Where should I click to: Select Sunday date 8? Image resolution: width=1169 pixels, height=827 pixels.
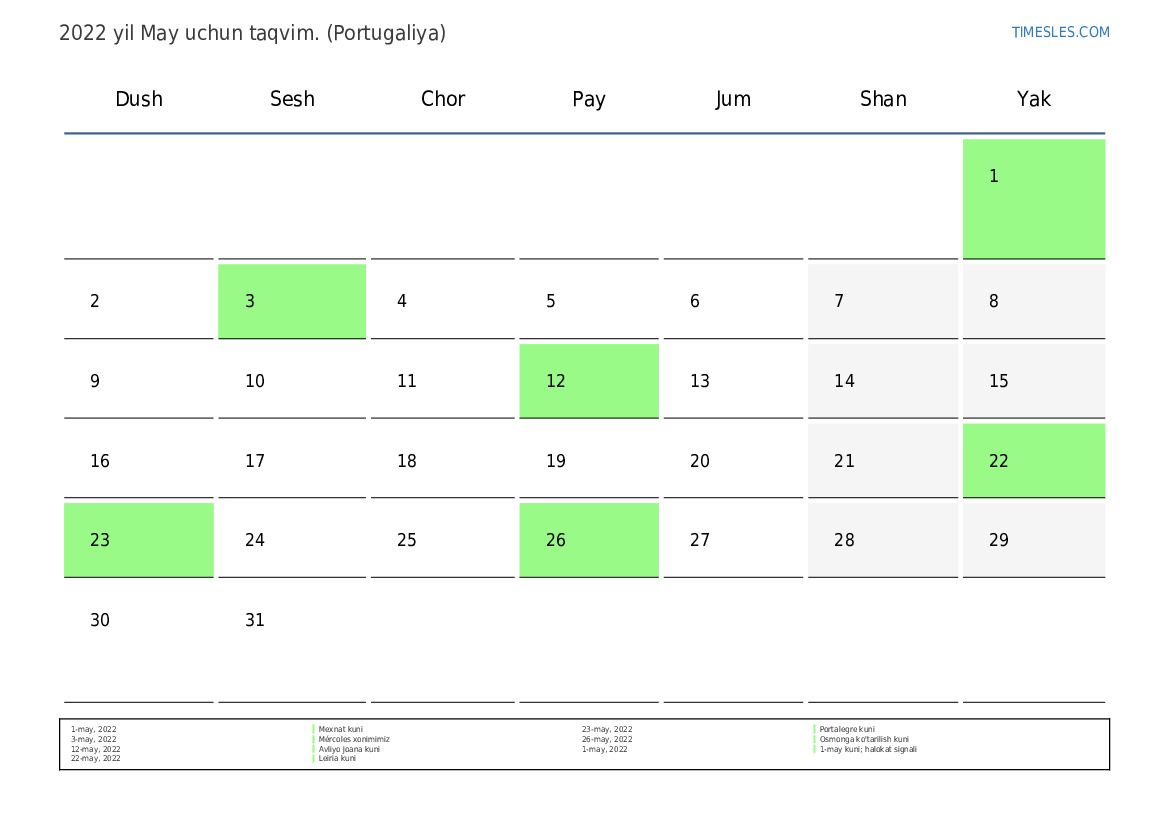coord(1033,301)
